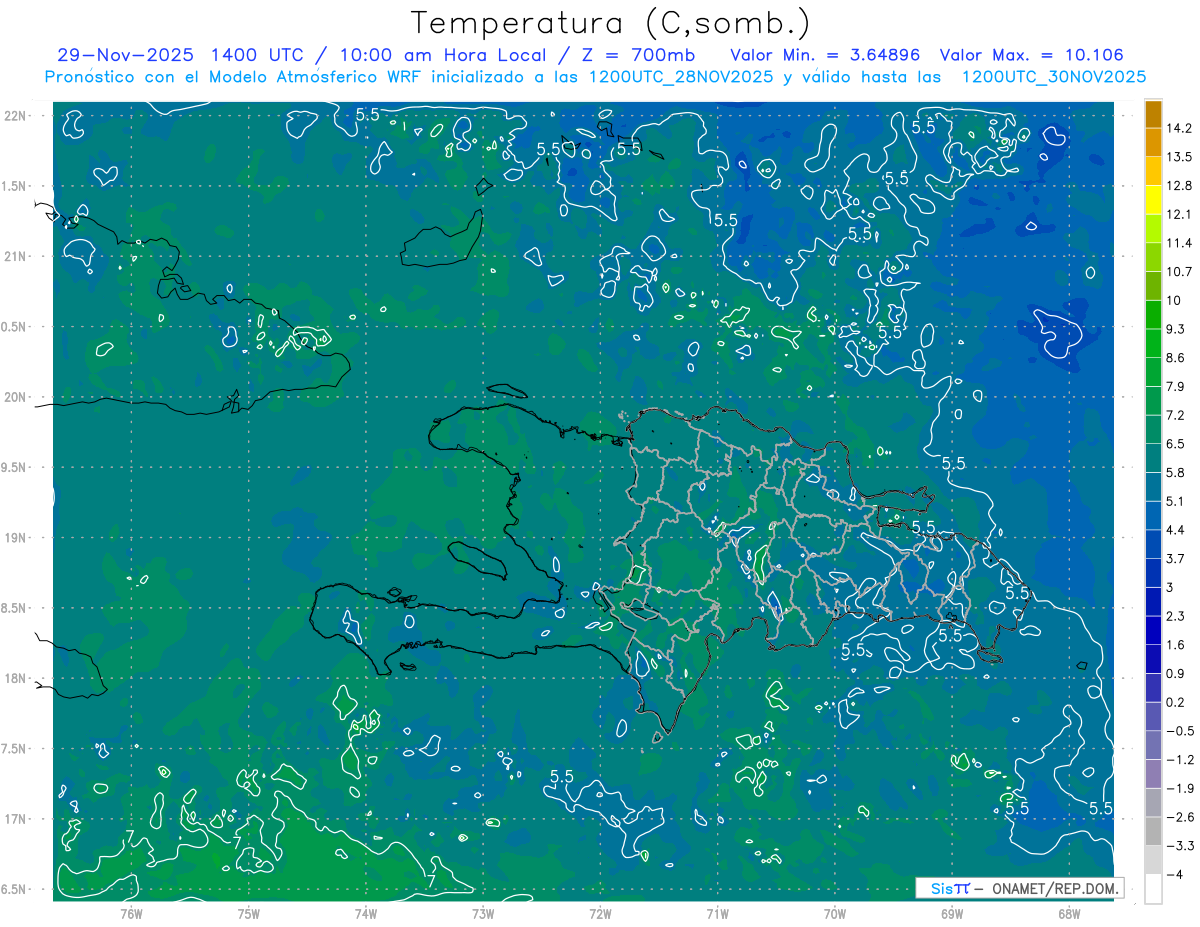
Task: Click the latitude axis label "22N"
Action: point(15,115)
